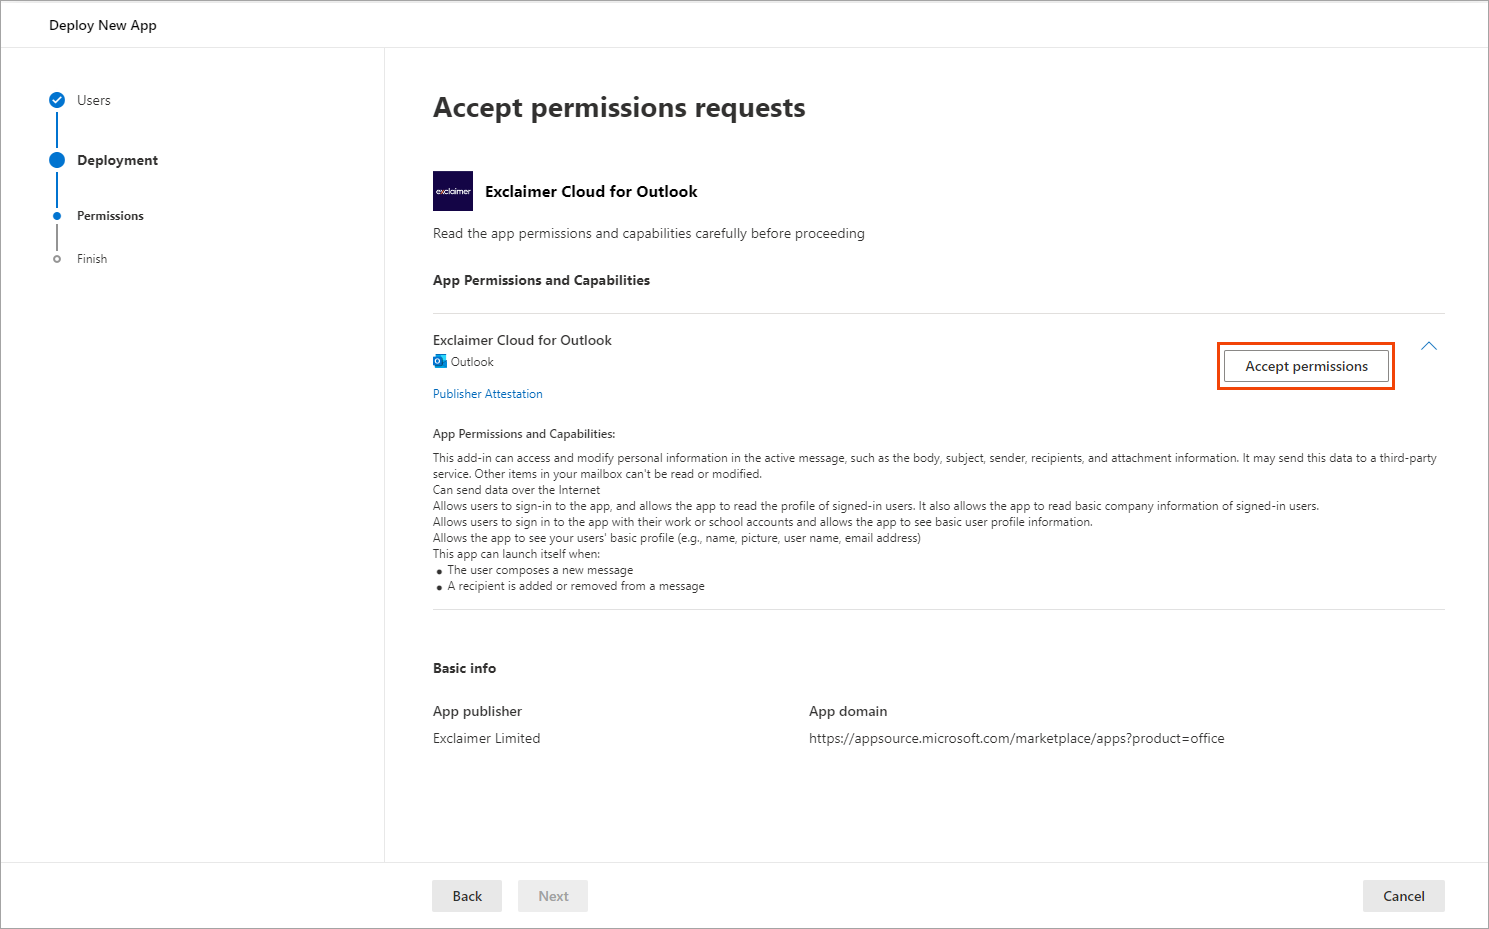The image size is (1489, 929).
Task: Click the Exclaimer app logo icon
Action: click(453, 191)
